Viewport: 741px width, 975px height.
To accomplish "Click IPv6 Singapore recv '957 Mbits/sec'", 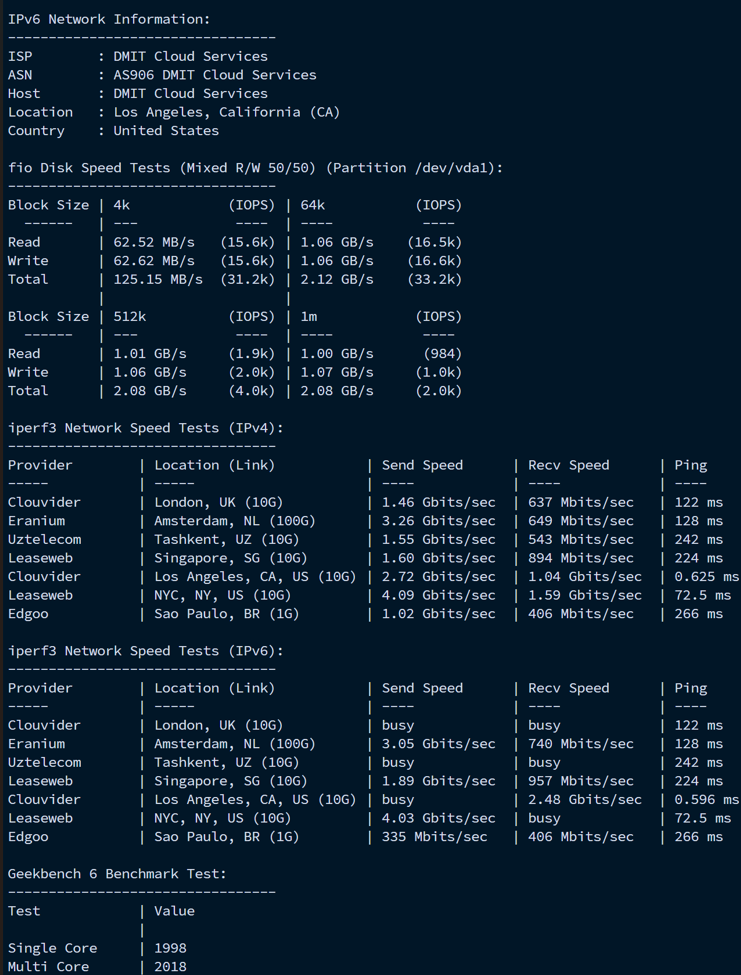I will [x=581, y=781].
